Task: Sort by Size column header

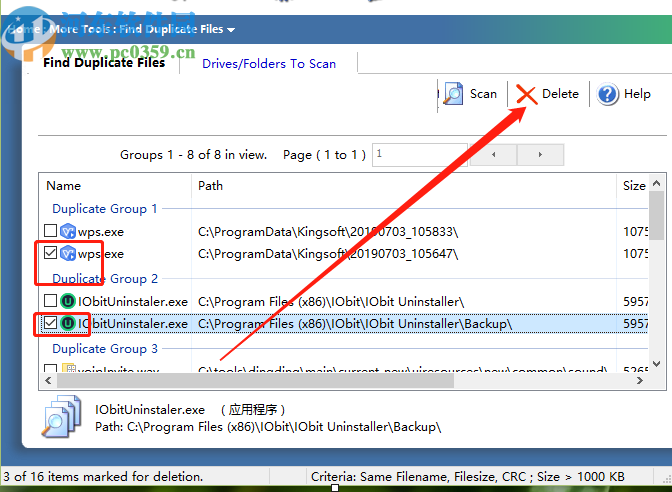Action: pos(634,186)
